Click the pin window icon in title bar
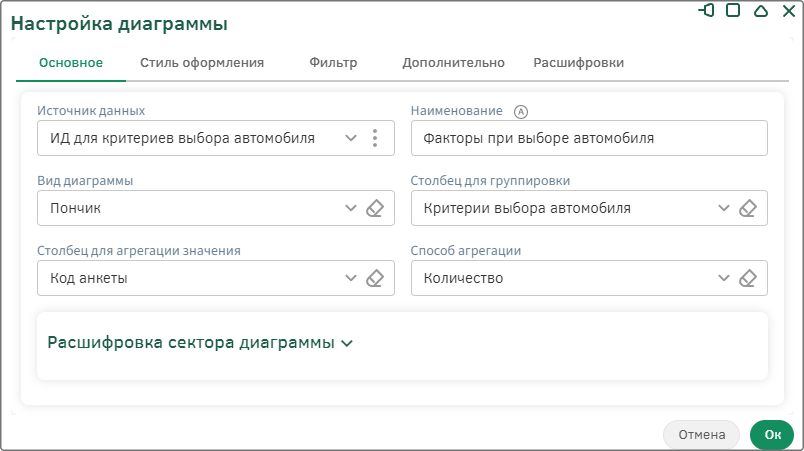The height and width of the screenshot is (451, 804). coord(707,10)
